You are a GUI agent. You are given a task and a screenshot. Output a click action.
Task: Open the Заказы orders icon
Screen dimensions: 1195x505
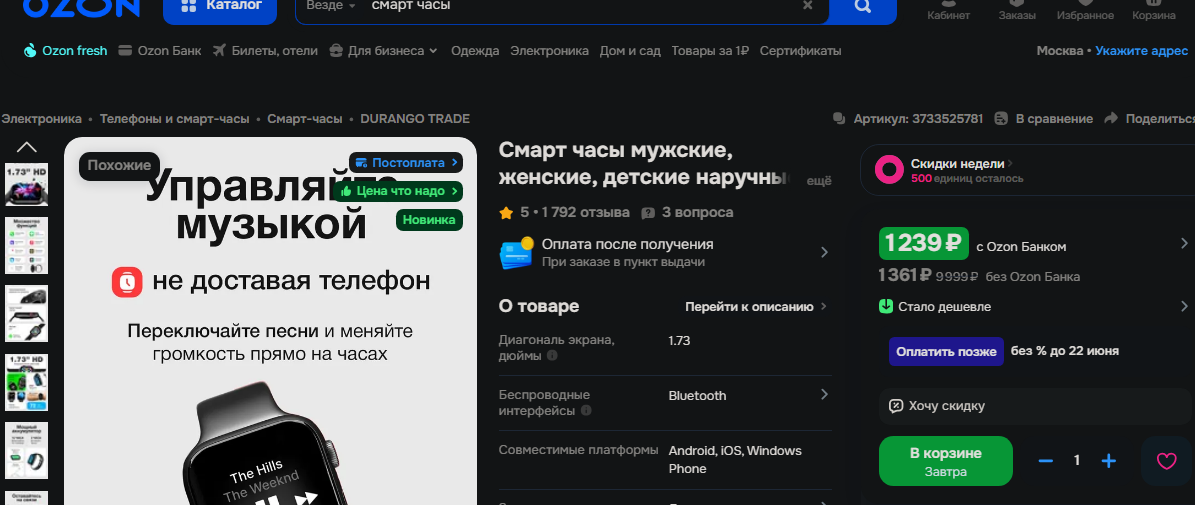(x=1017, y=10)
